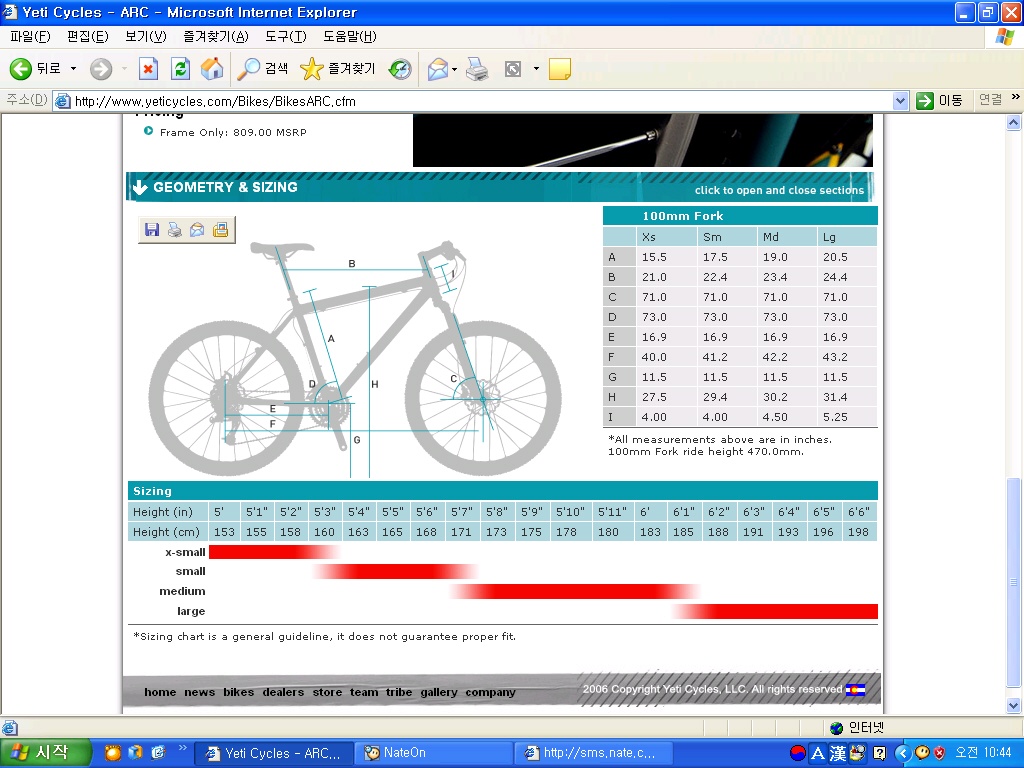This screenshot has height=768, width=1024.
Task: Toggle the A input mode tray icon
Action: click(x=817, y=753)
